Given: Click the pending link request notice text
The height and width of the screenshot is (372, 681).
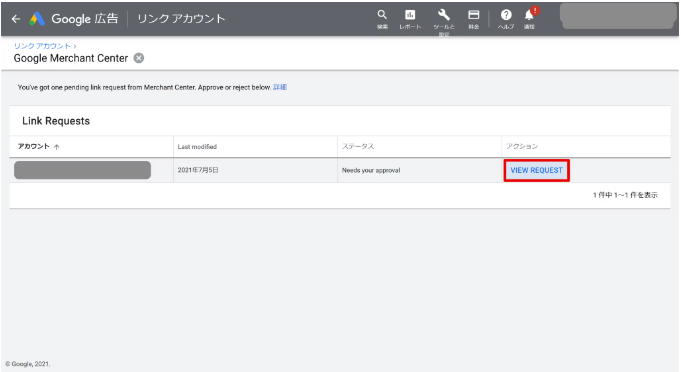Looking at the screenshot, I should point(144,87).
